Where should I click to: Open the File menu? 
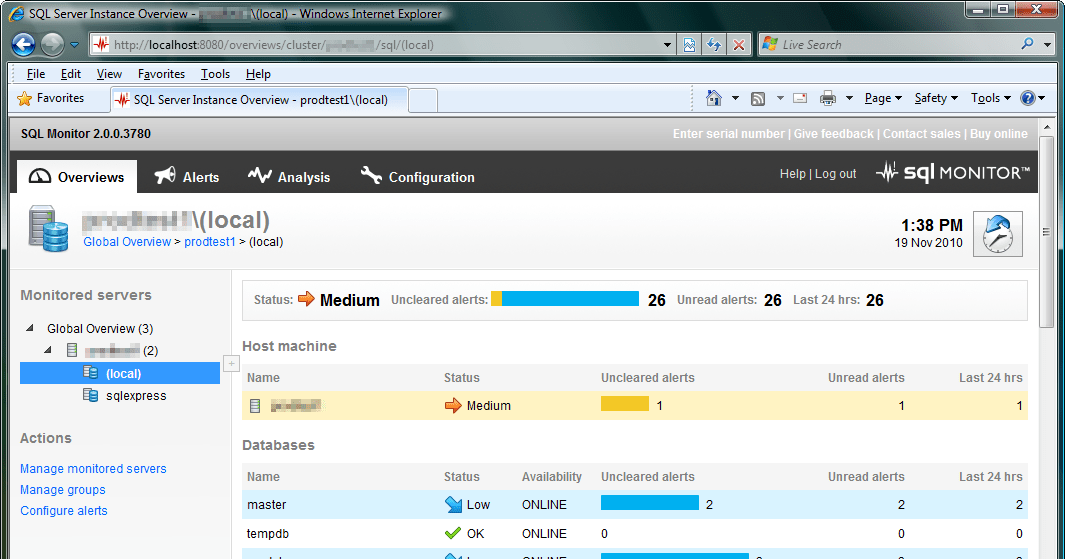pyautogui.click(x=35, y=74)
